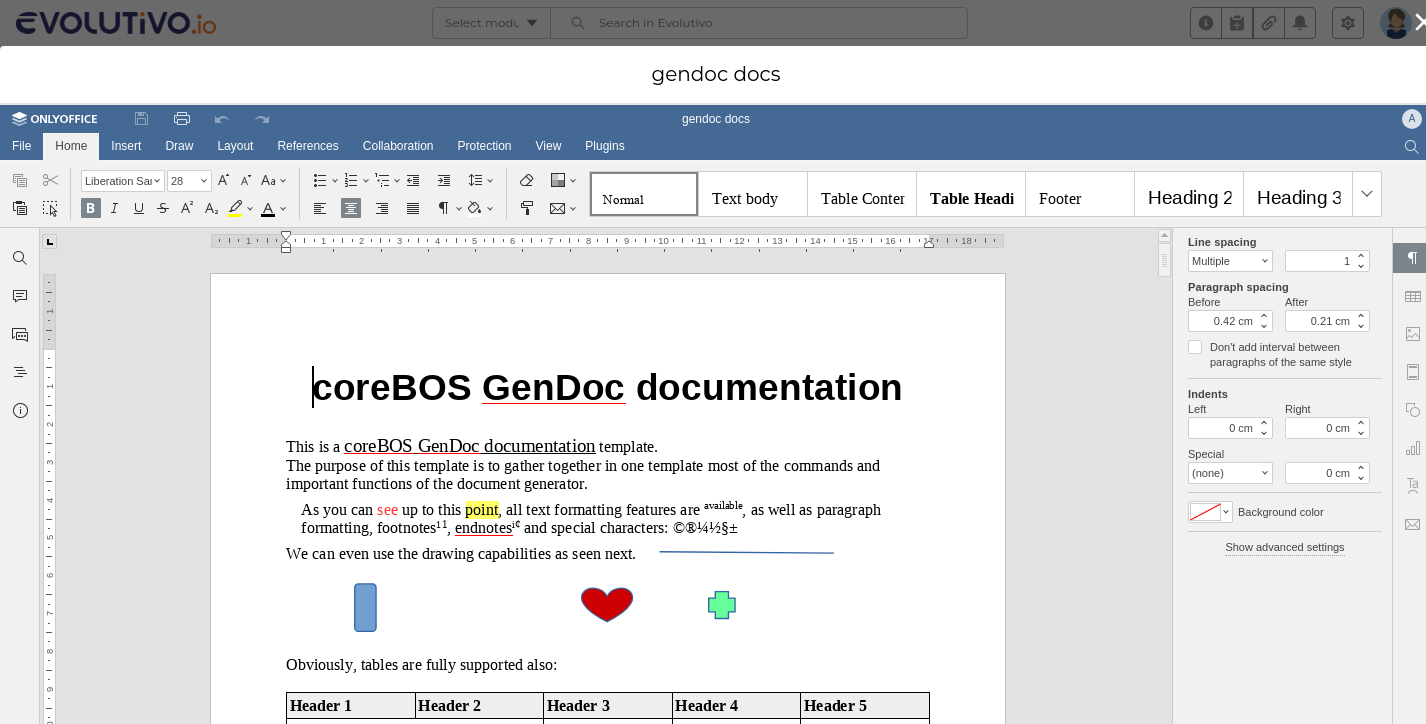The image size is (1426, 724).
Task: Open the Comments panel in left sidebar
Action: (20, 296)
